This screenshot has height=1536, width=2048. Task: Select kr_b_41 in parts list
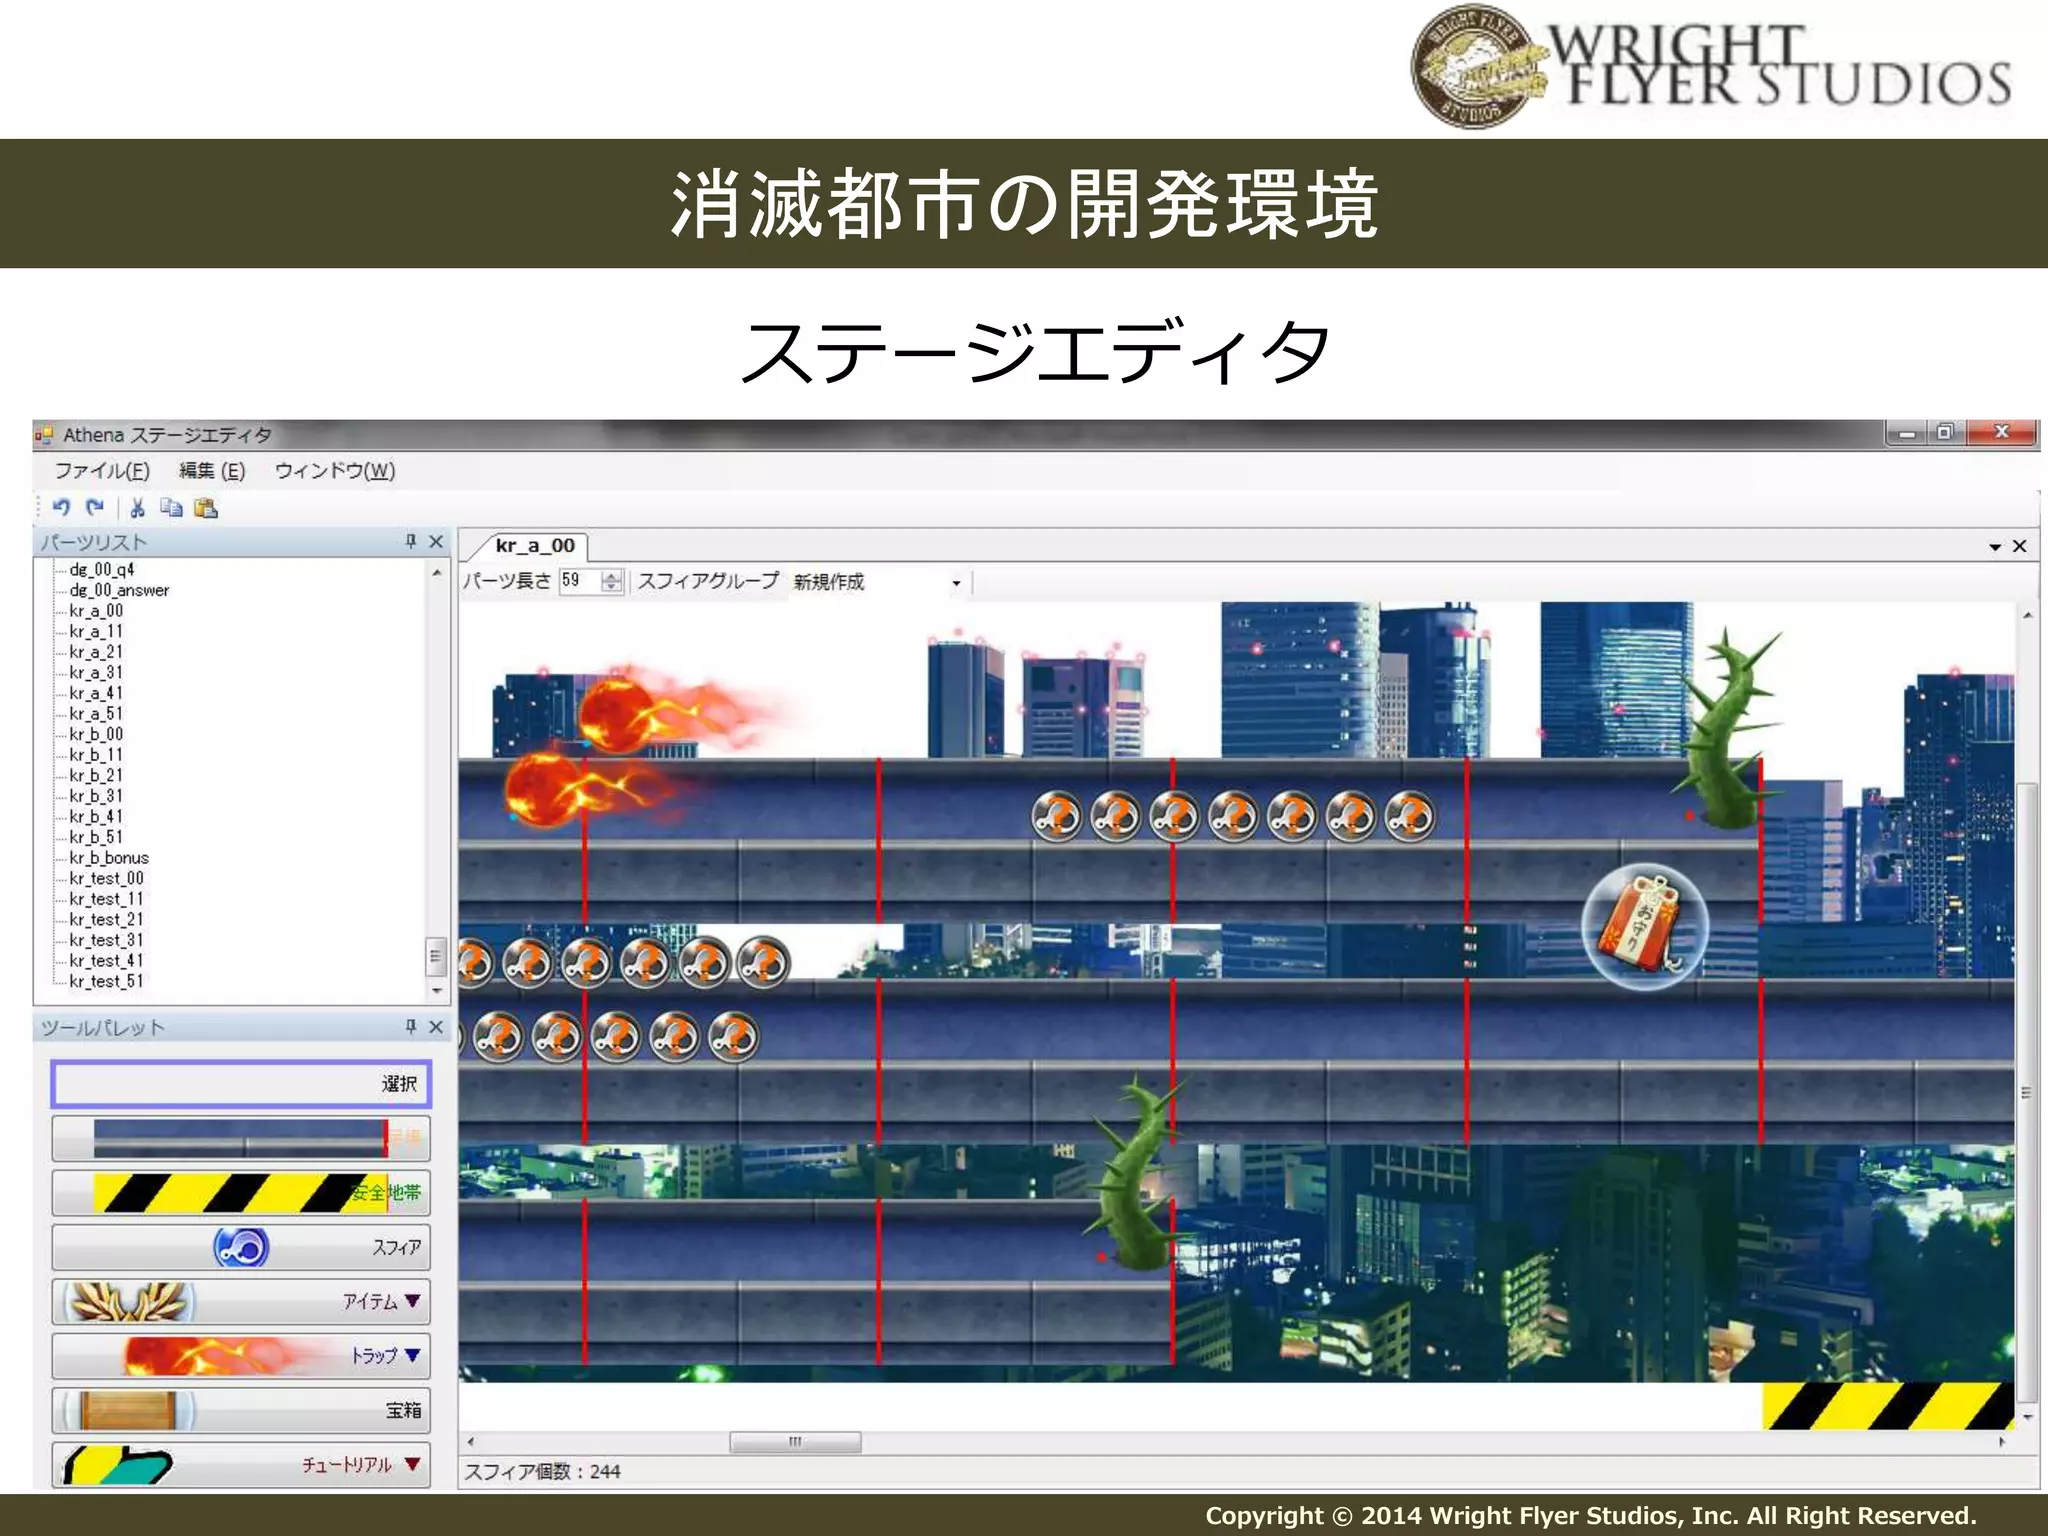click(96, 817)
